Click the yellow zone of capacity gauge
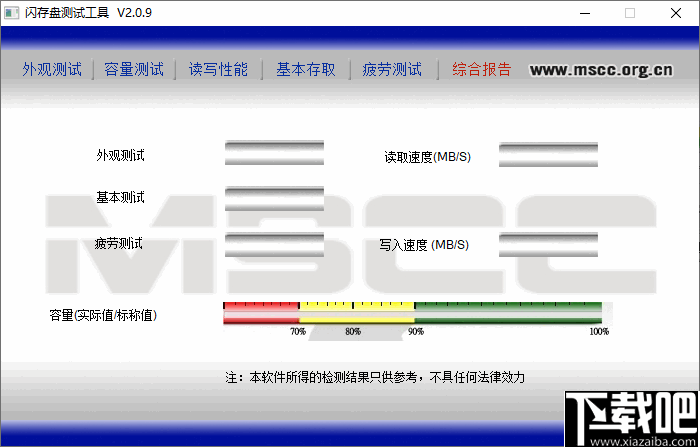The image size is (700, 447). [x=357, y=313]
